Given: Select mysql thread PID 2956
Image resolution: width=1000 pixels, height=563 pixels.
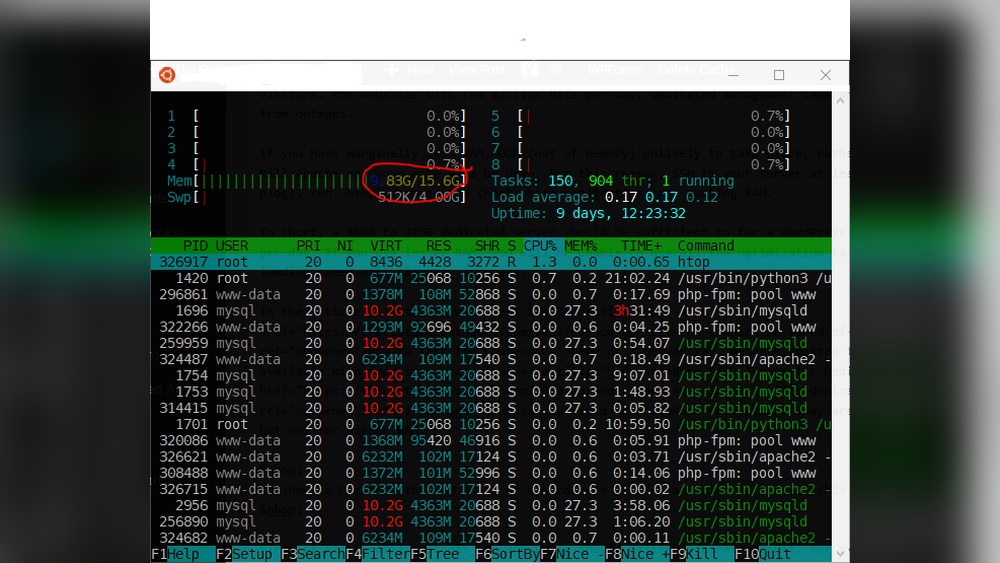Looking at the screenshot, I should point(491,506).
